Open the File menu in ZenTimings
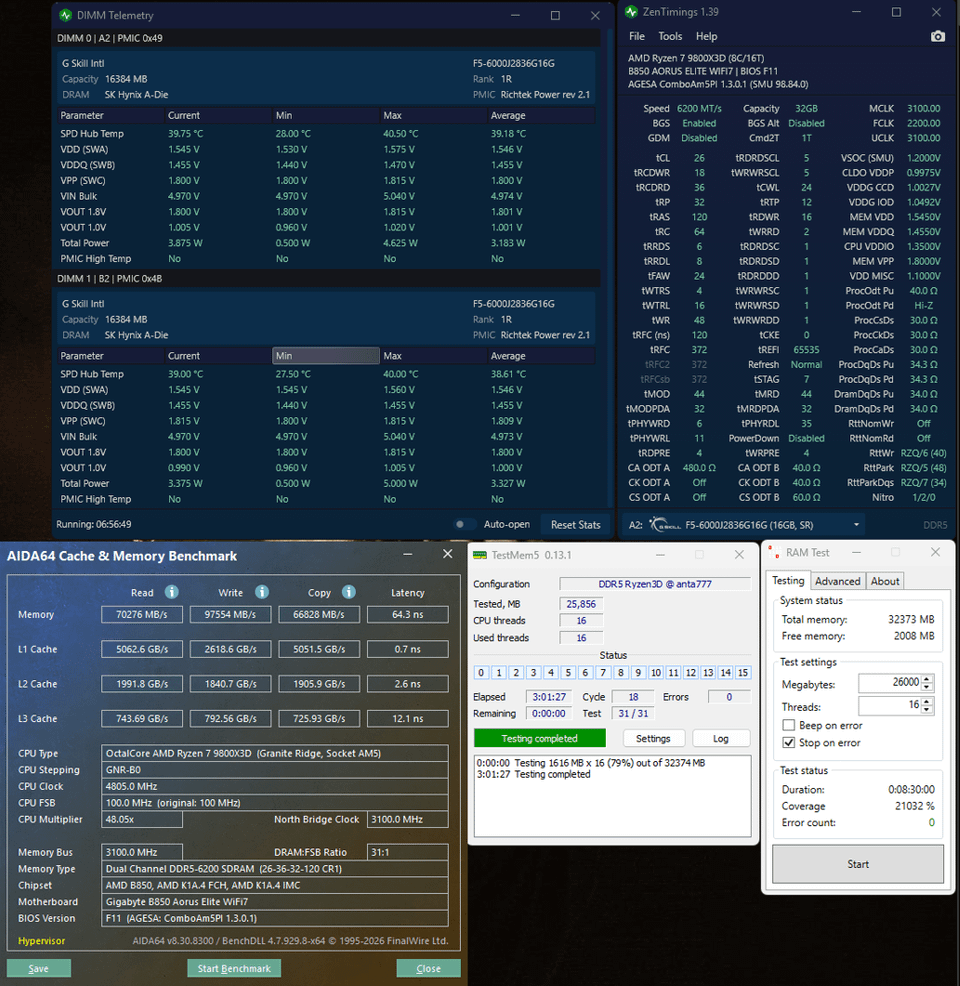 [x=637, y=36]
